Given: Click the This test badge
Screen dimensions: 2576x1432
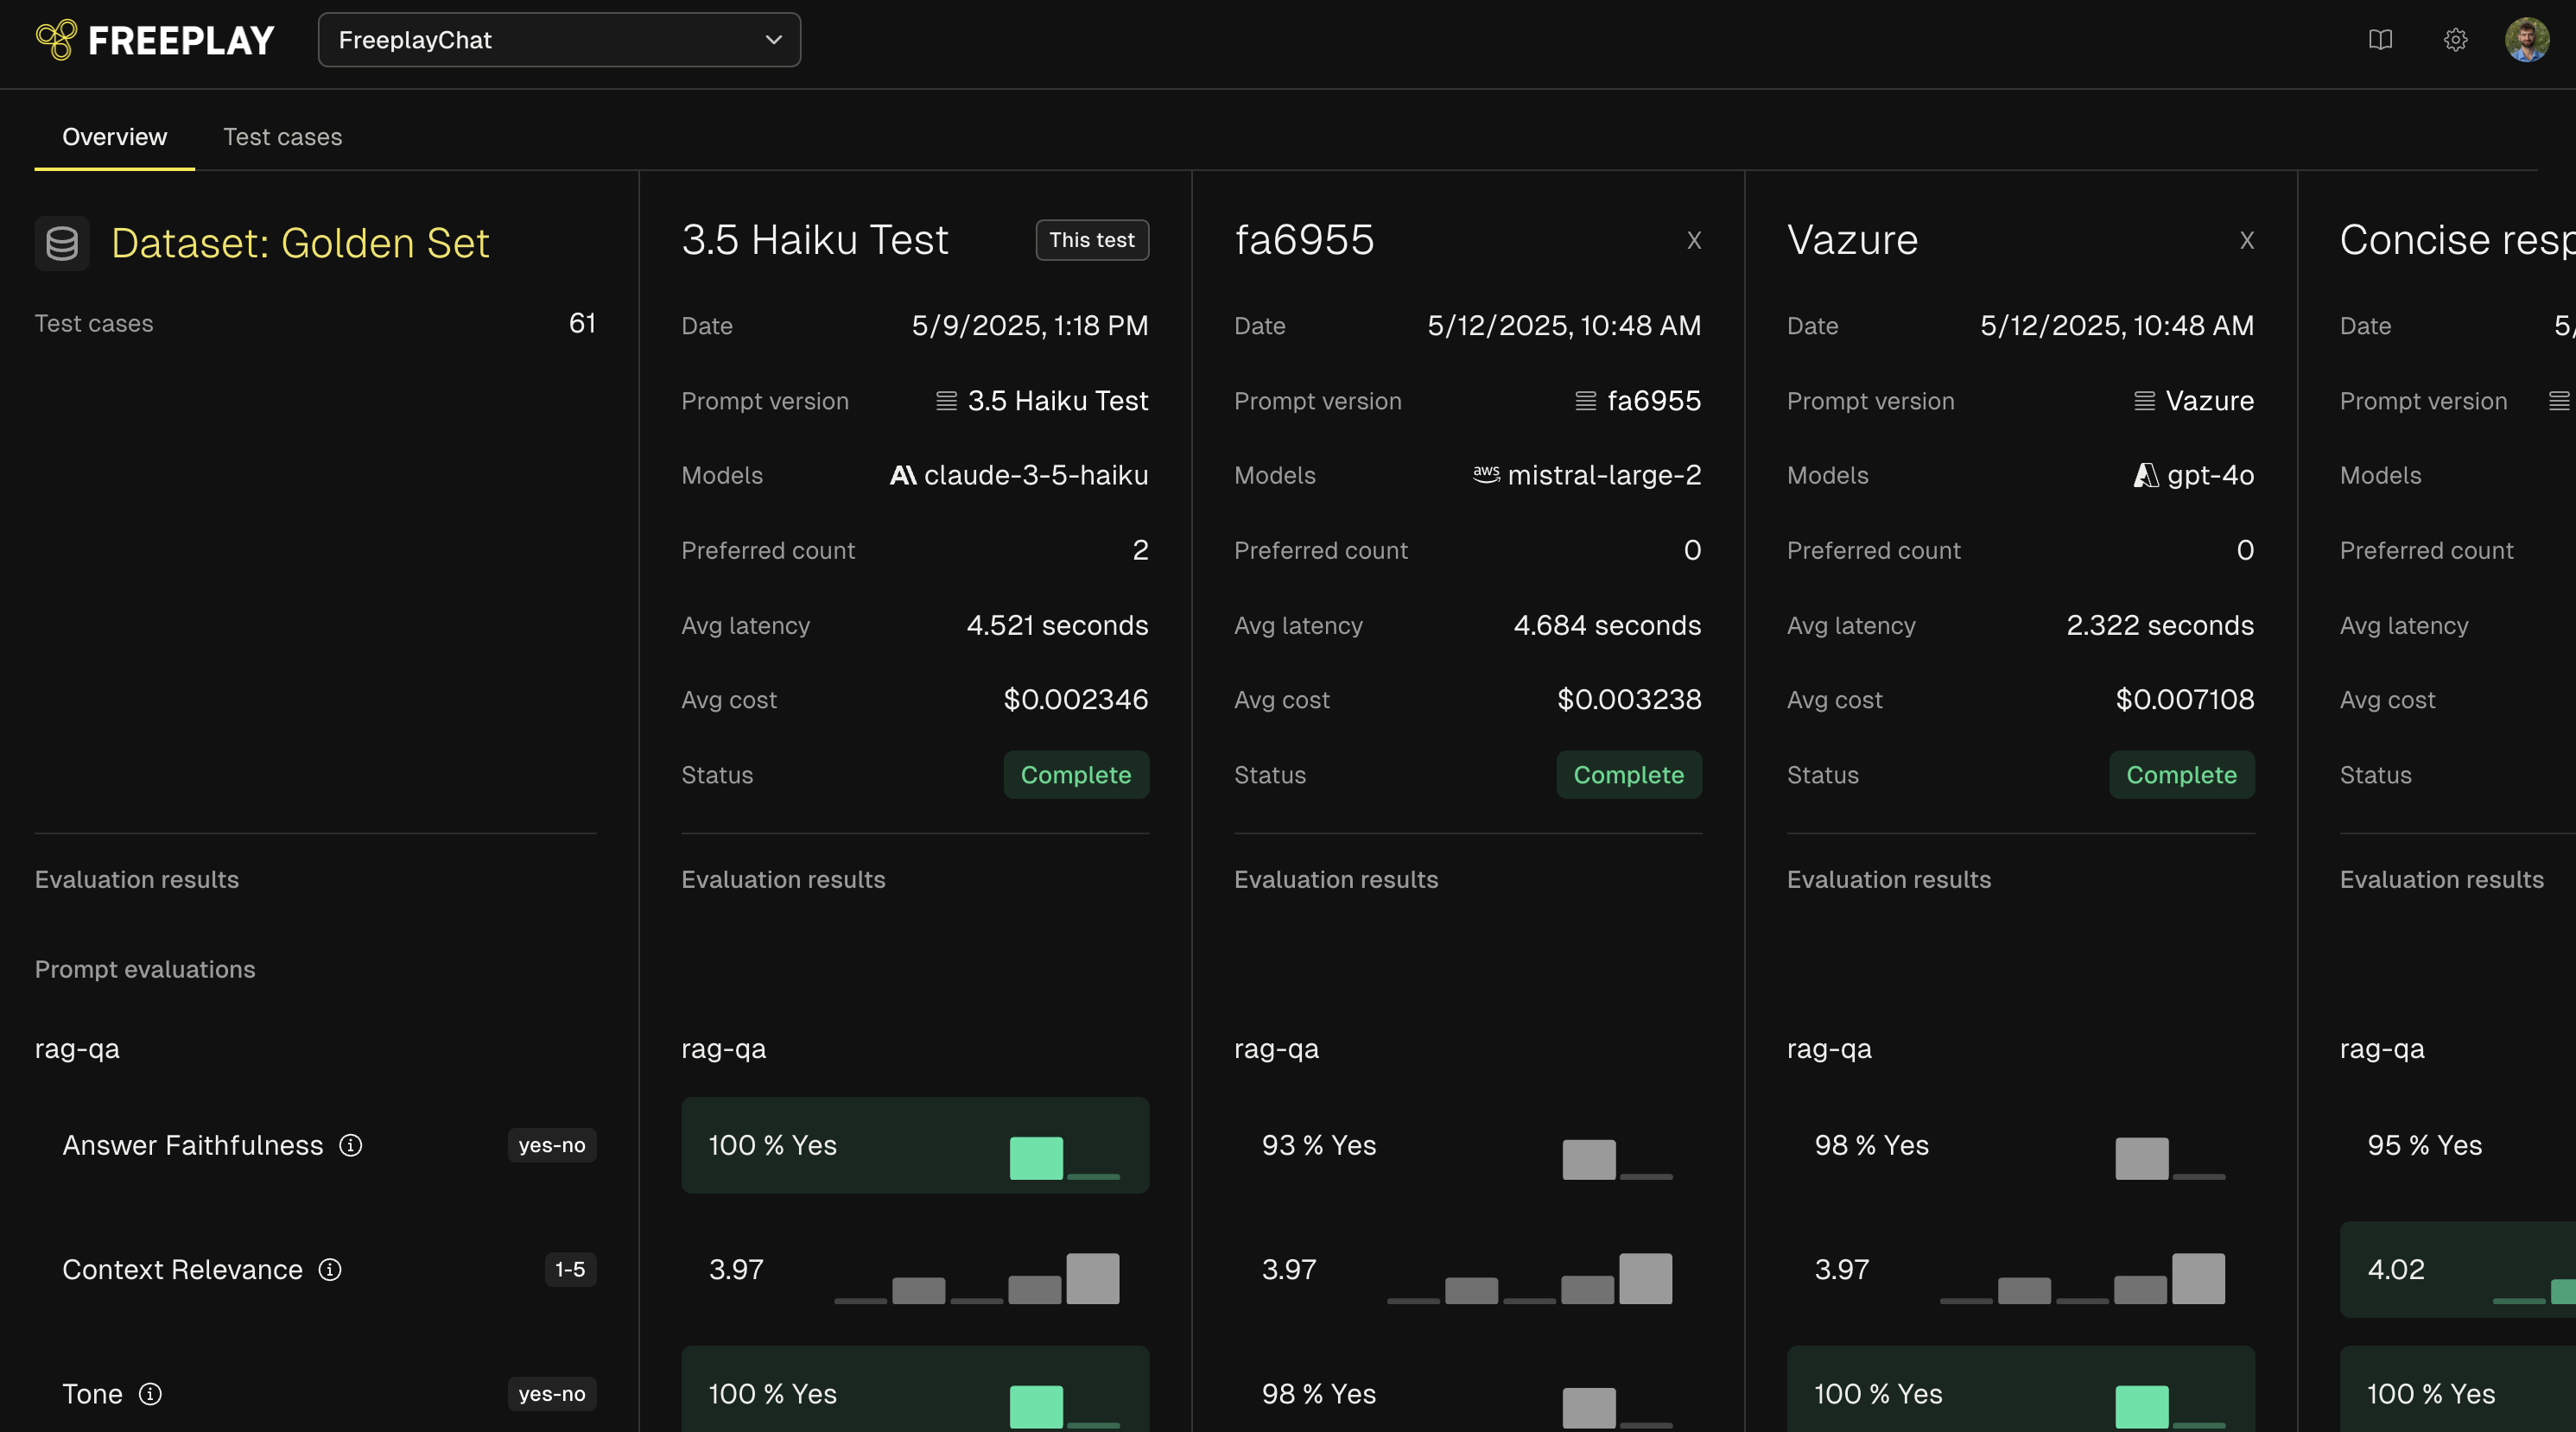Looking at the screenshot, I should tap(1091, 240).
